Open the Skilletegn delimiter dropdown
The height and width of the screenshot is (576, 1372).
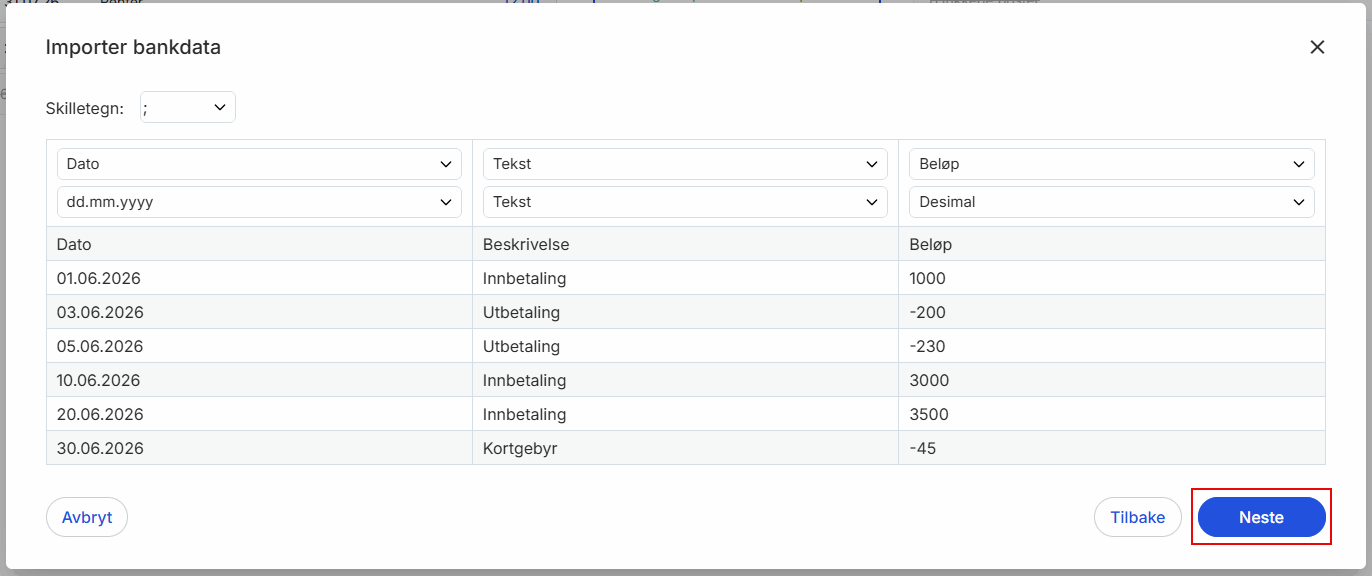click(x=188, y=108)
